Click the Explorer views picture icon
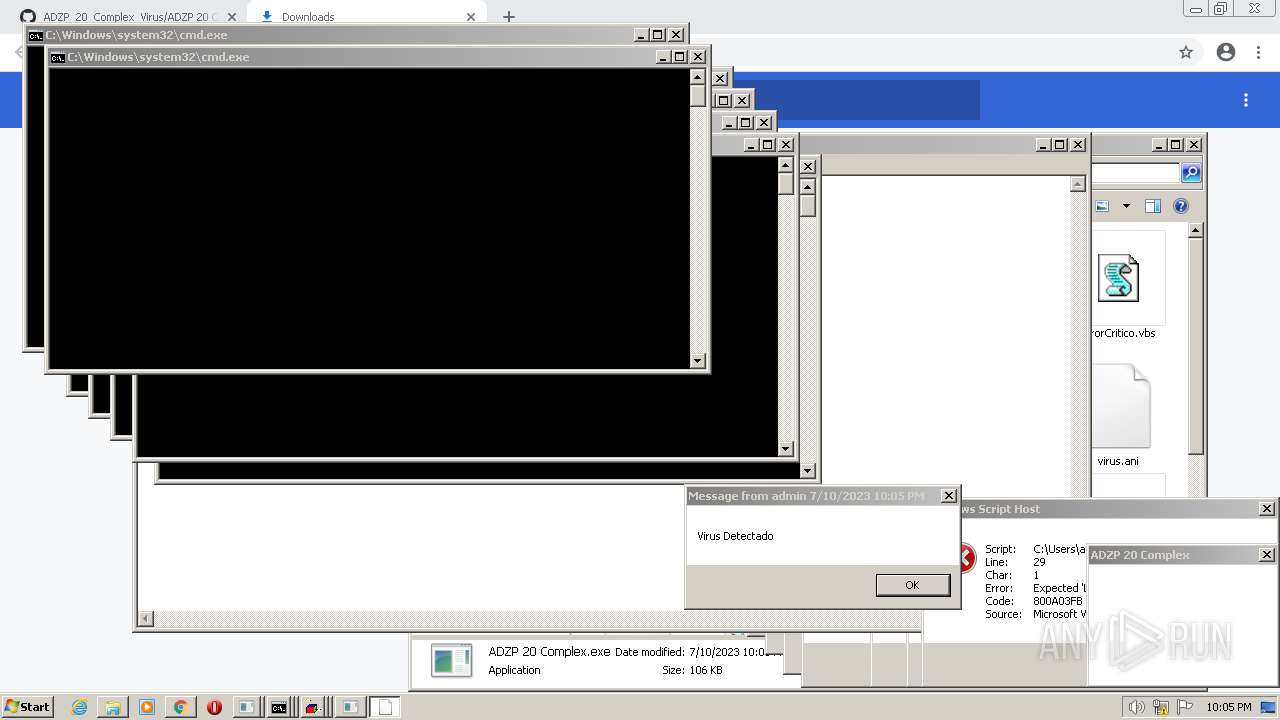Screen dimensions: 1280x720 (1102, 206)
